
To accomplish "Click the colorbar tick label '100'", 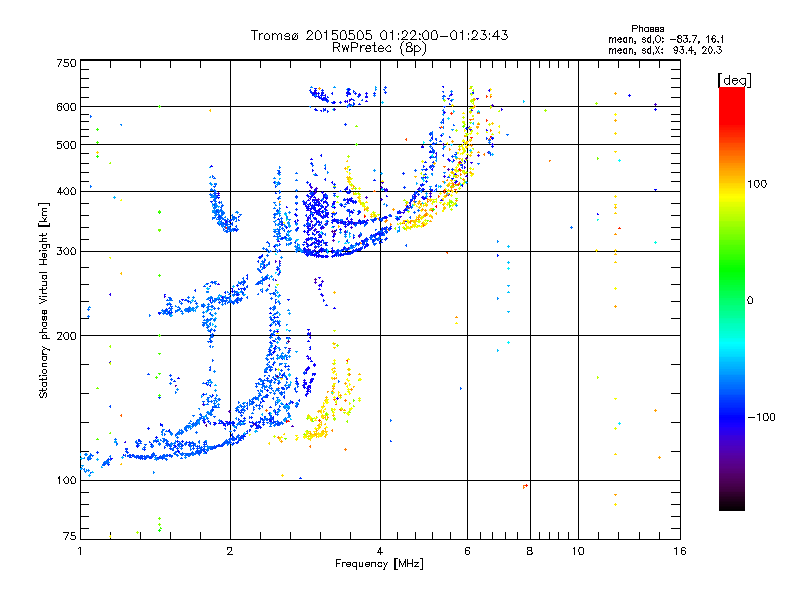I will tap(757, 184).
